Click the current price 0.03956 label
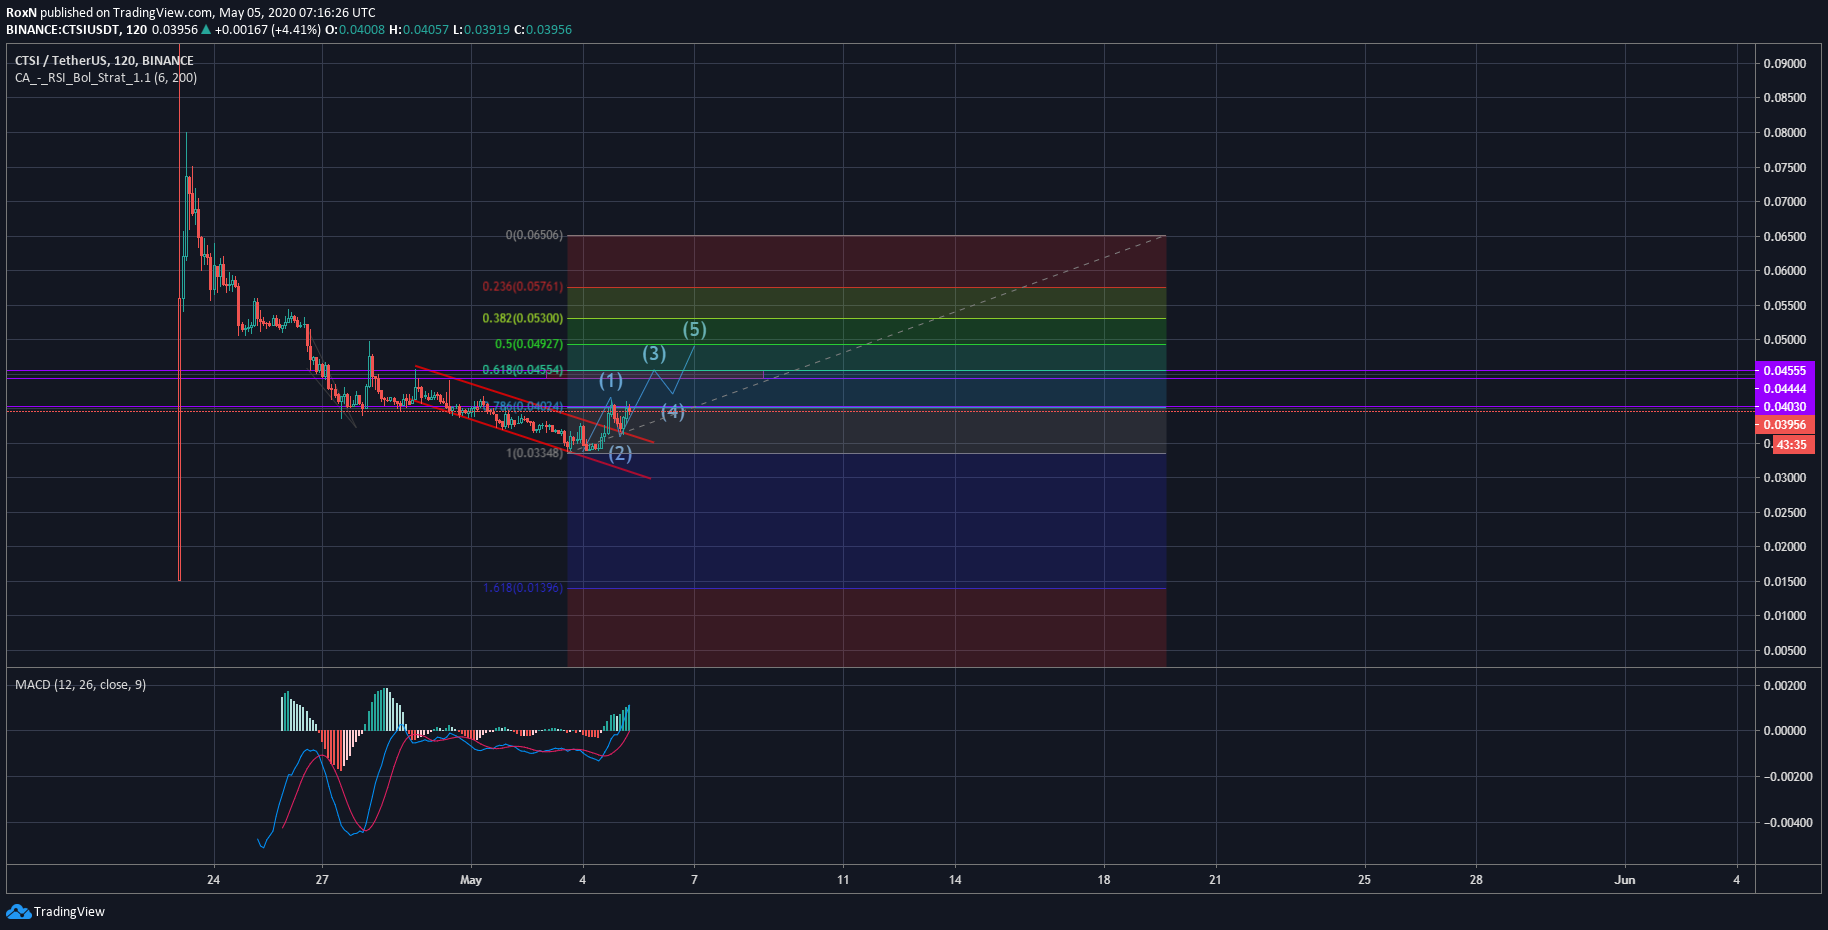Screen dimensions: 1828x930 click(x=1784, y=424)
